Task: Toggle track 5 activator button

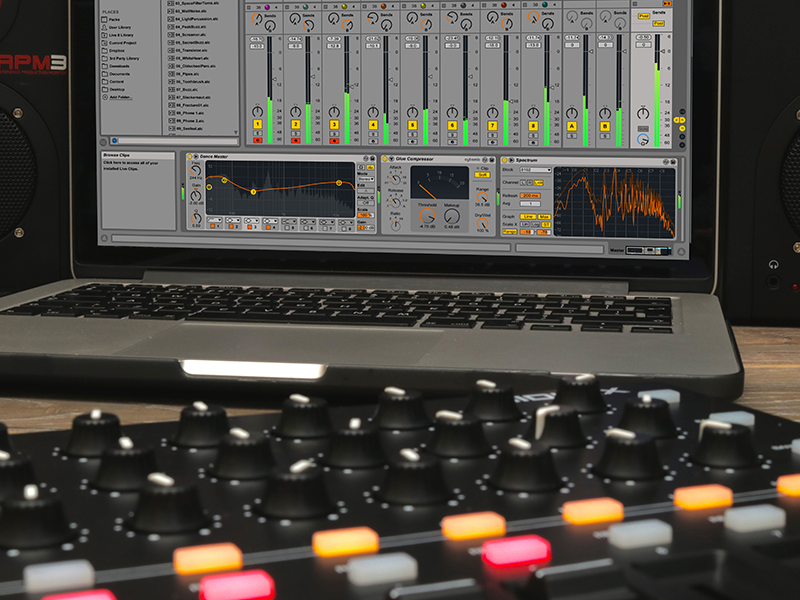Action: pyautogui.click(x=412, y=125)
